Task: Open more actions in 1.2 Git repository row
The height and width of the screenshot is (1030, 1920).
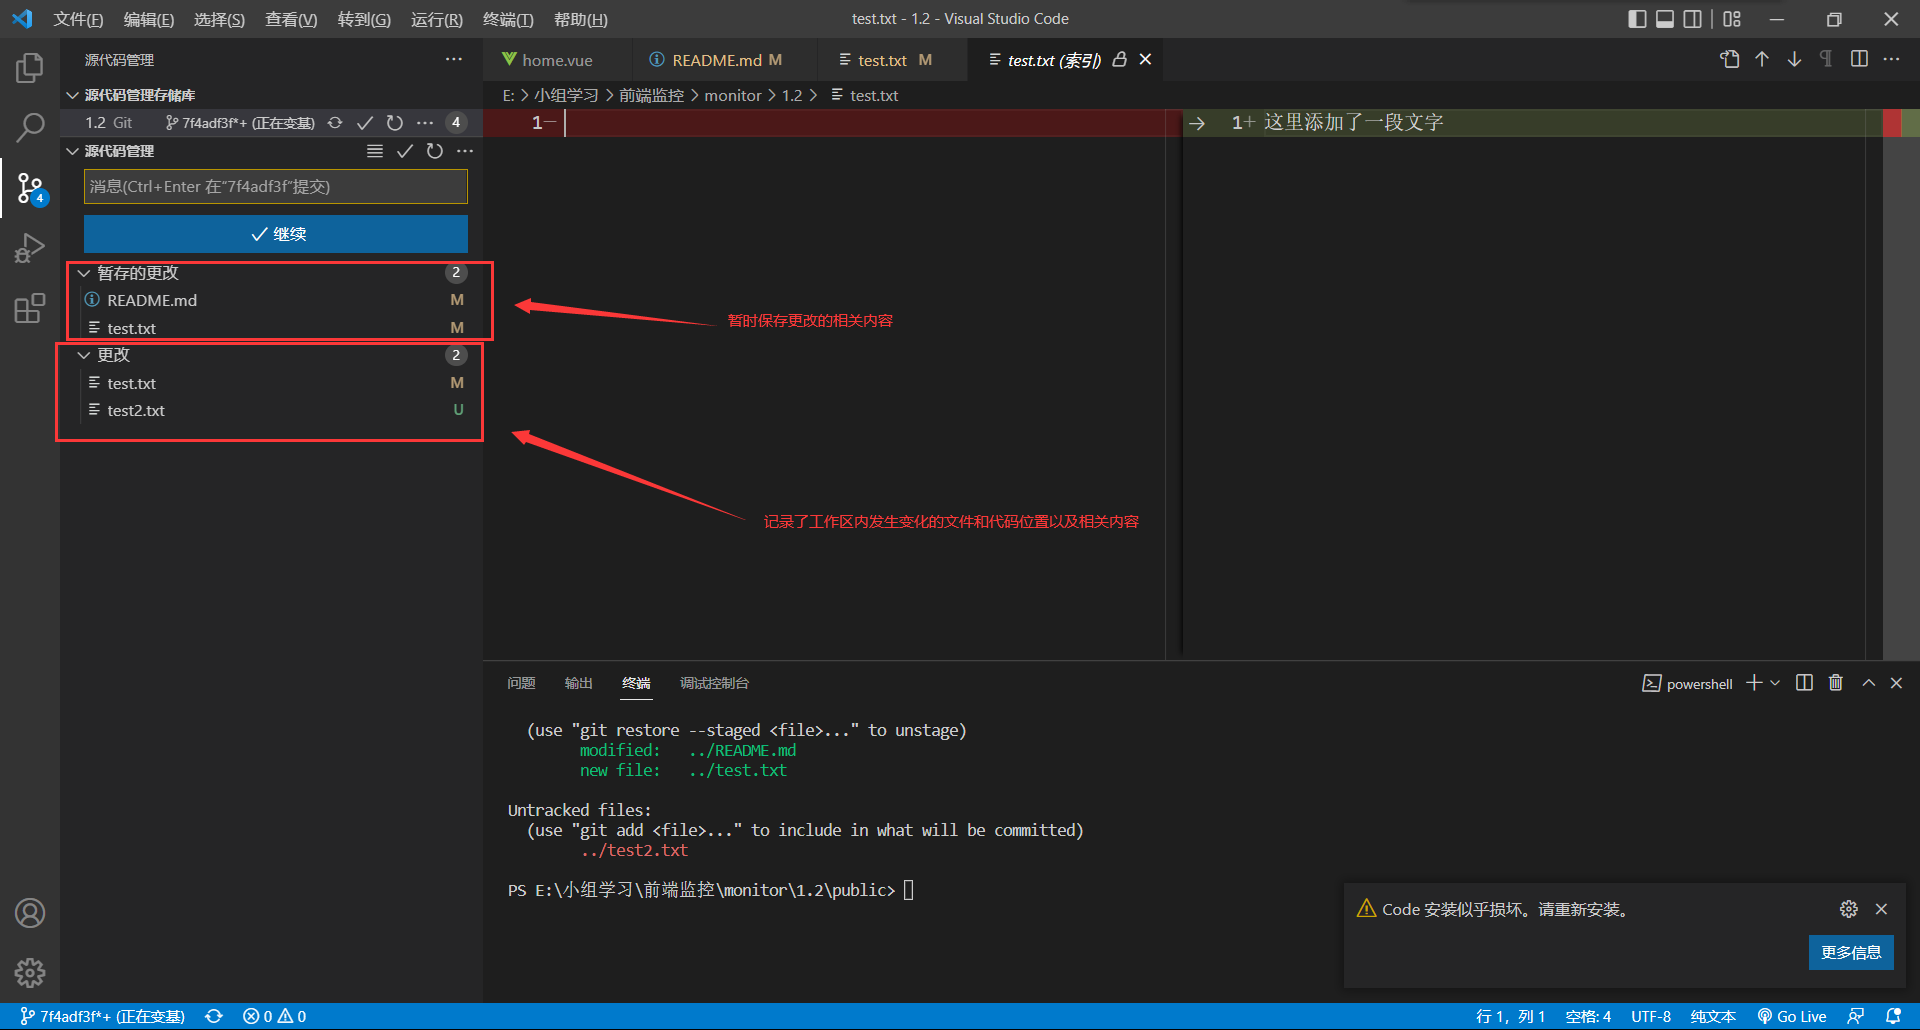Action: point(425,123)
